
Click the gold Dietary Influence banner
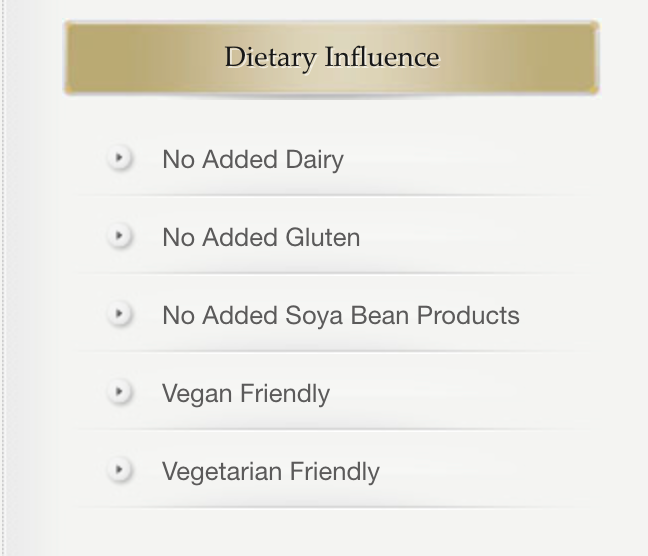331,57
